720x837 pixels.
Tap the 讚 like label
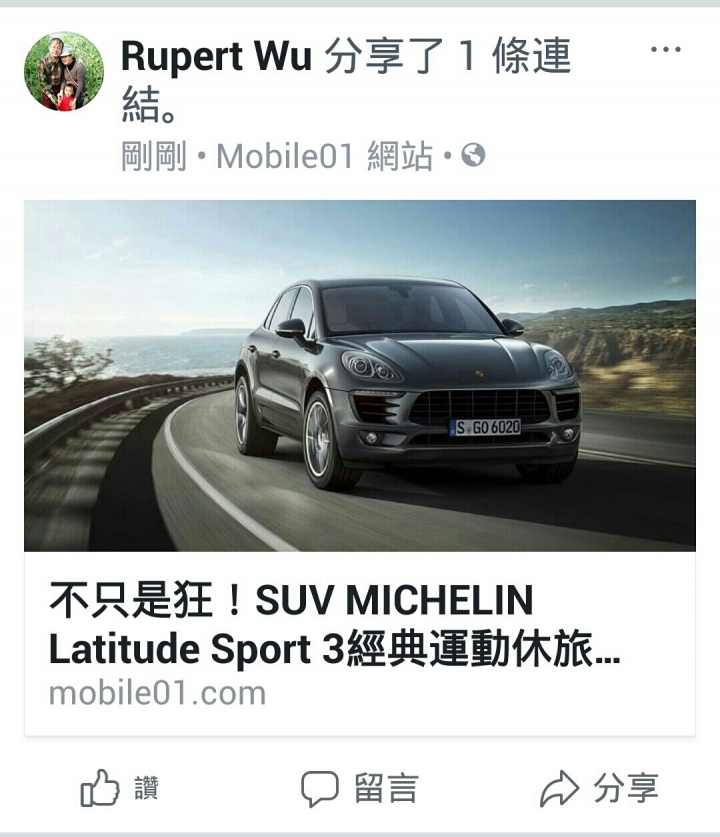pyautogui.click(x=146, y=788)
